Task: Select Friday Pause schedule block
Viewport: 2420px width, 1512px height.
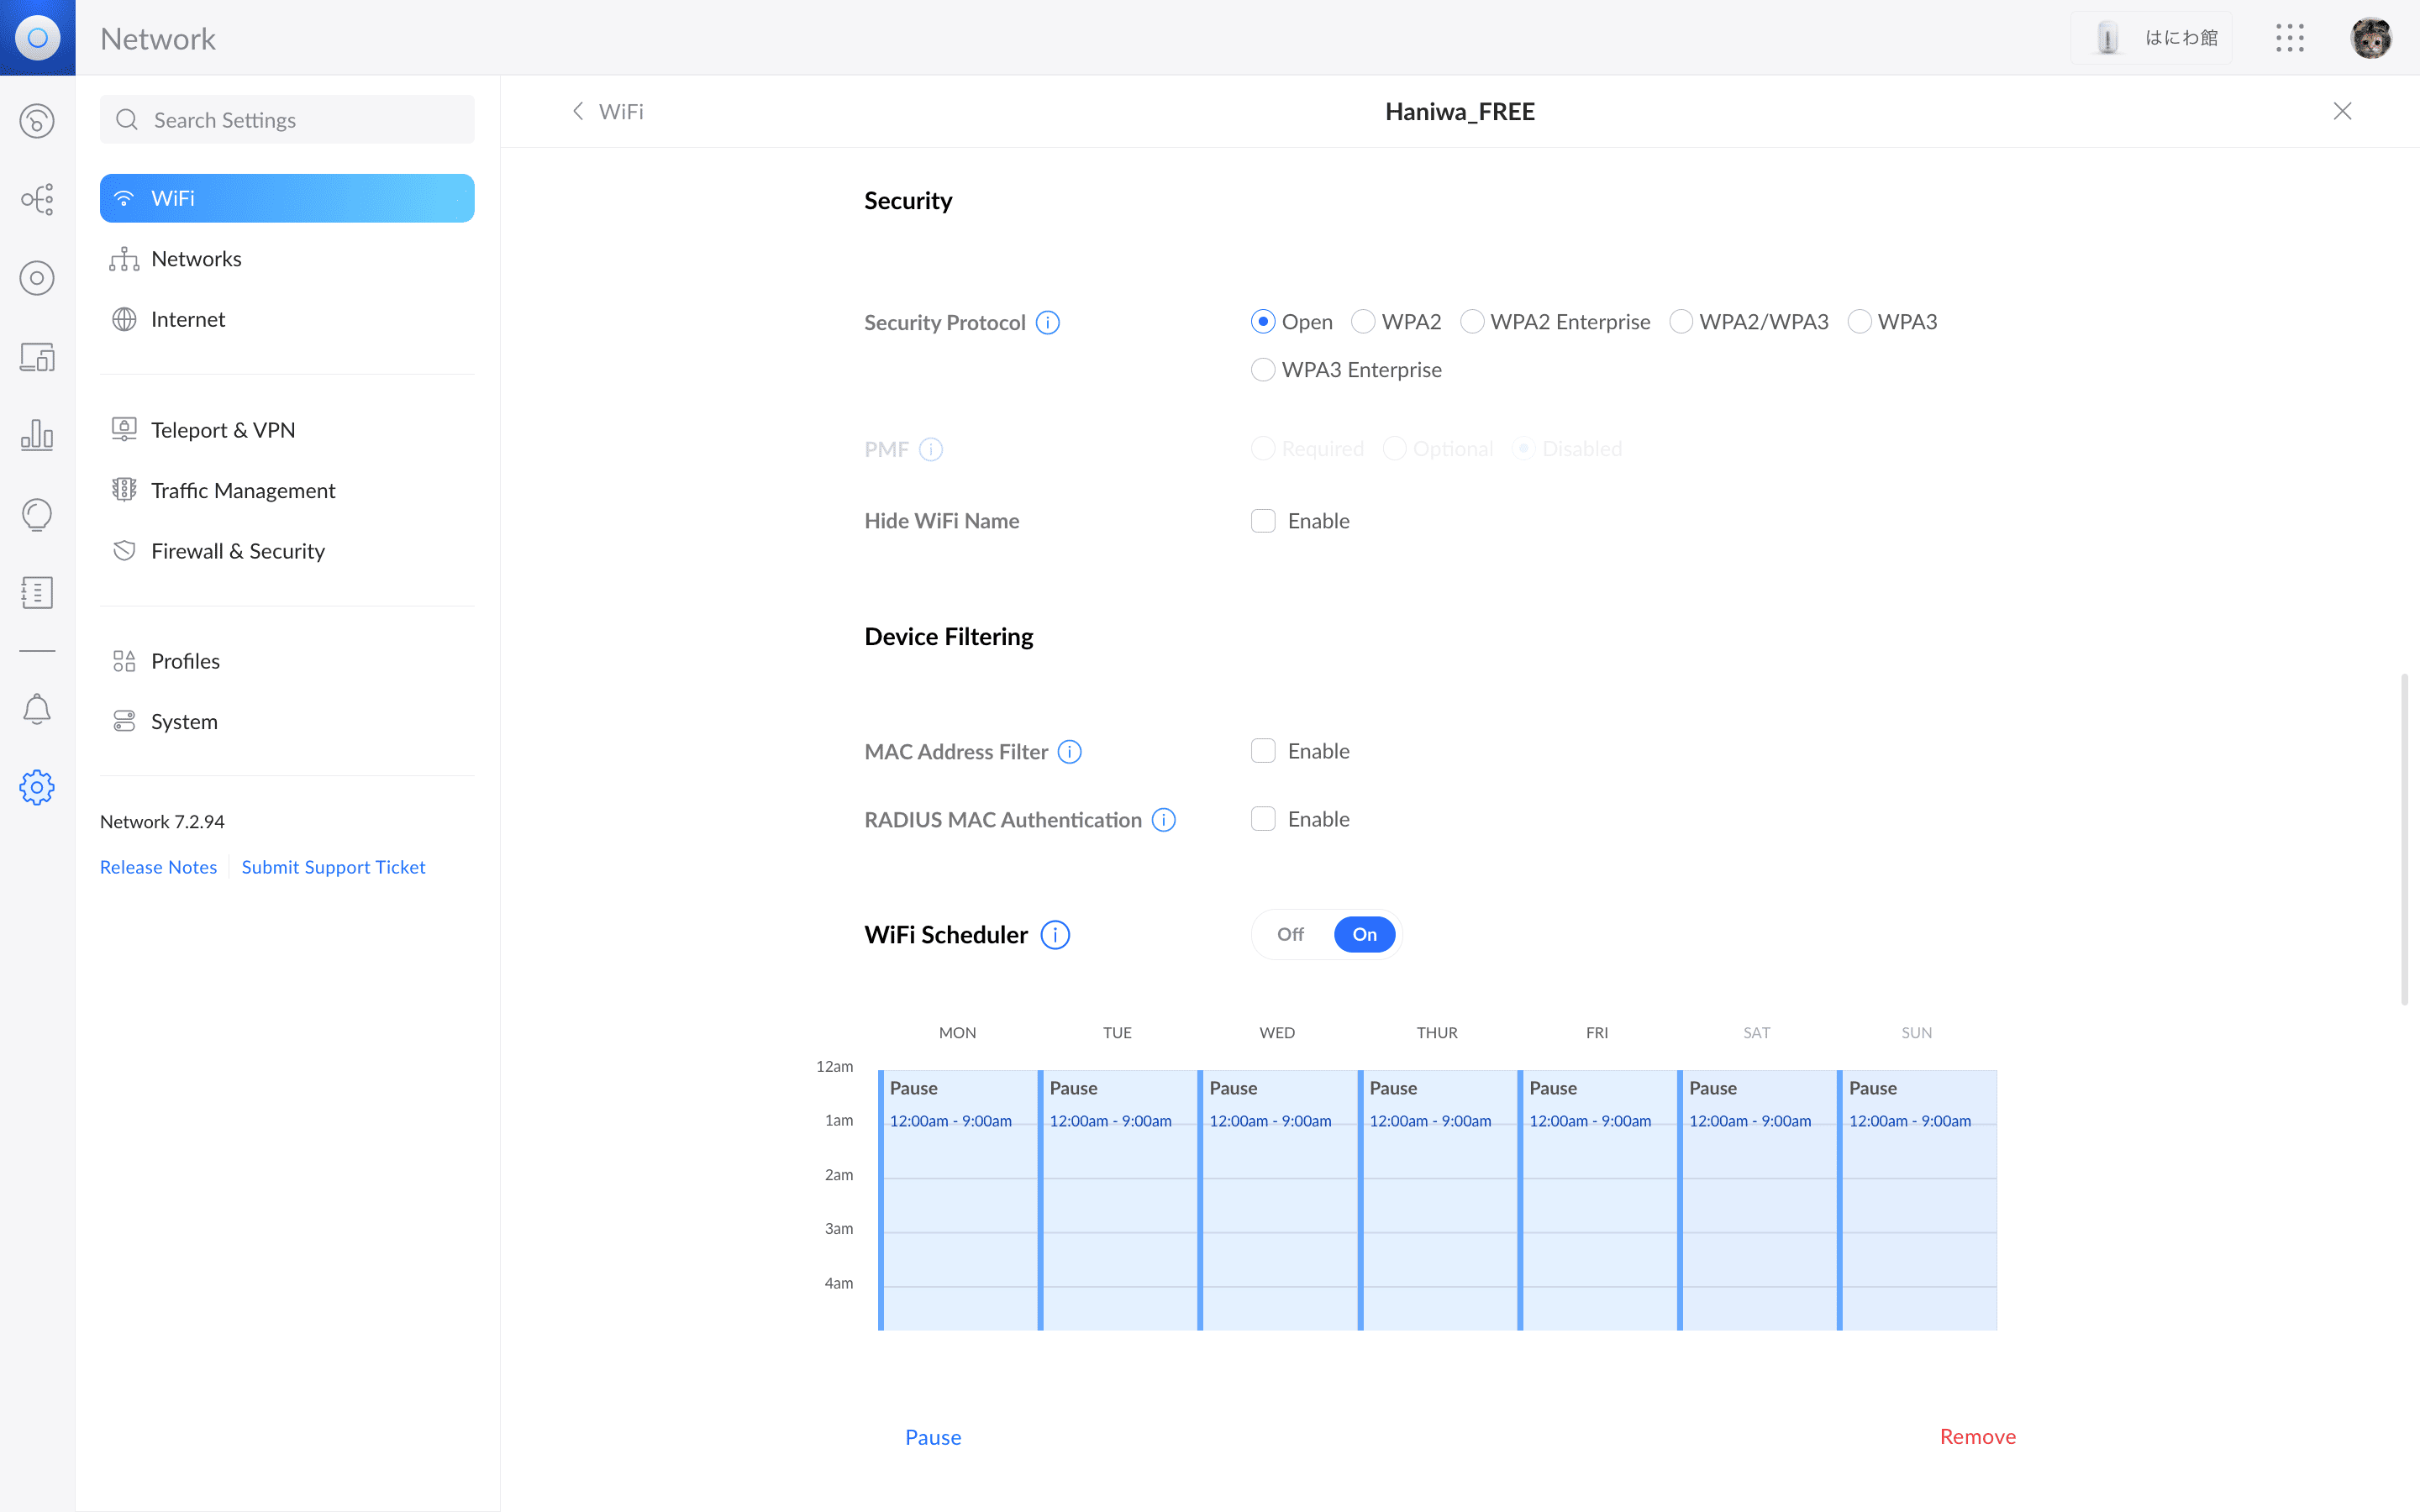Action: point(1597,1200)
